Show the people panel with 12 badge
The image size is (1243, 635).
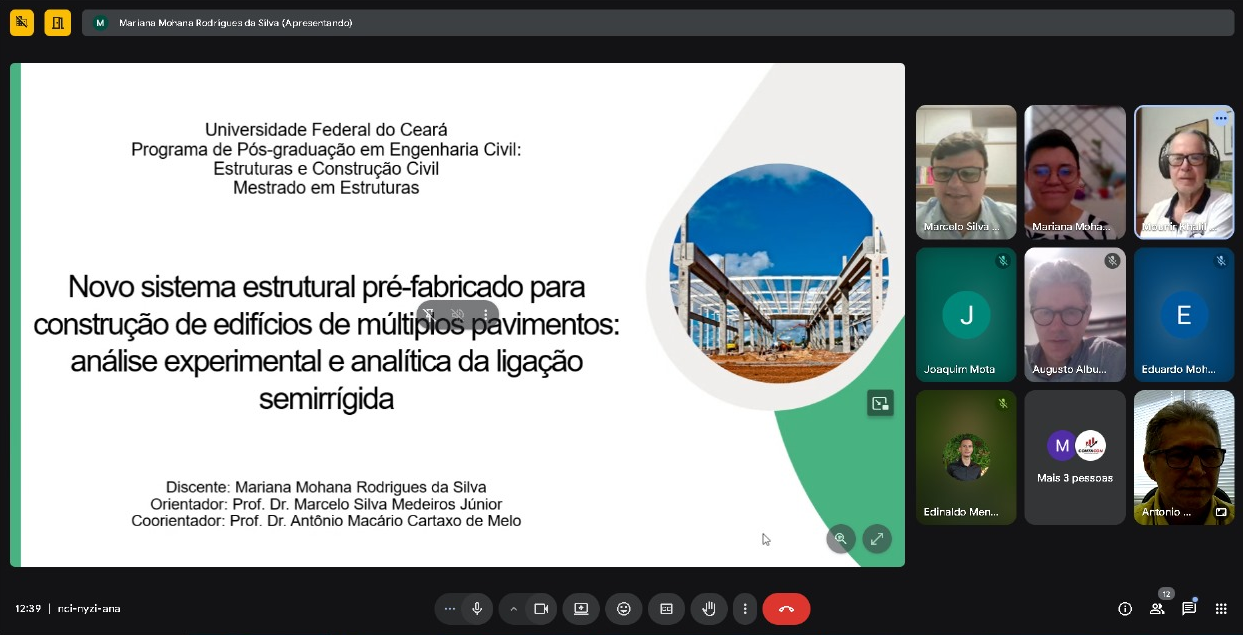click(x=1157, y=608)
